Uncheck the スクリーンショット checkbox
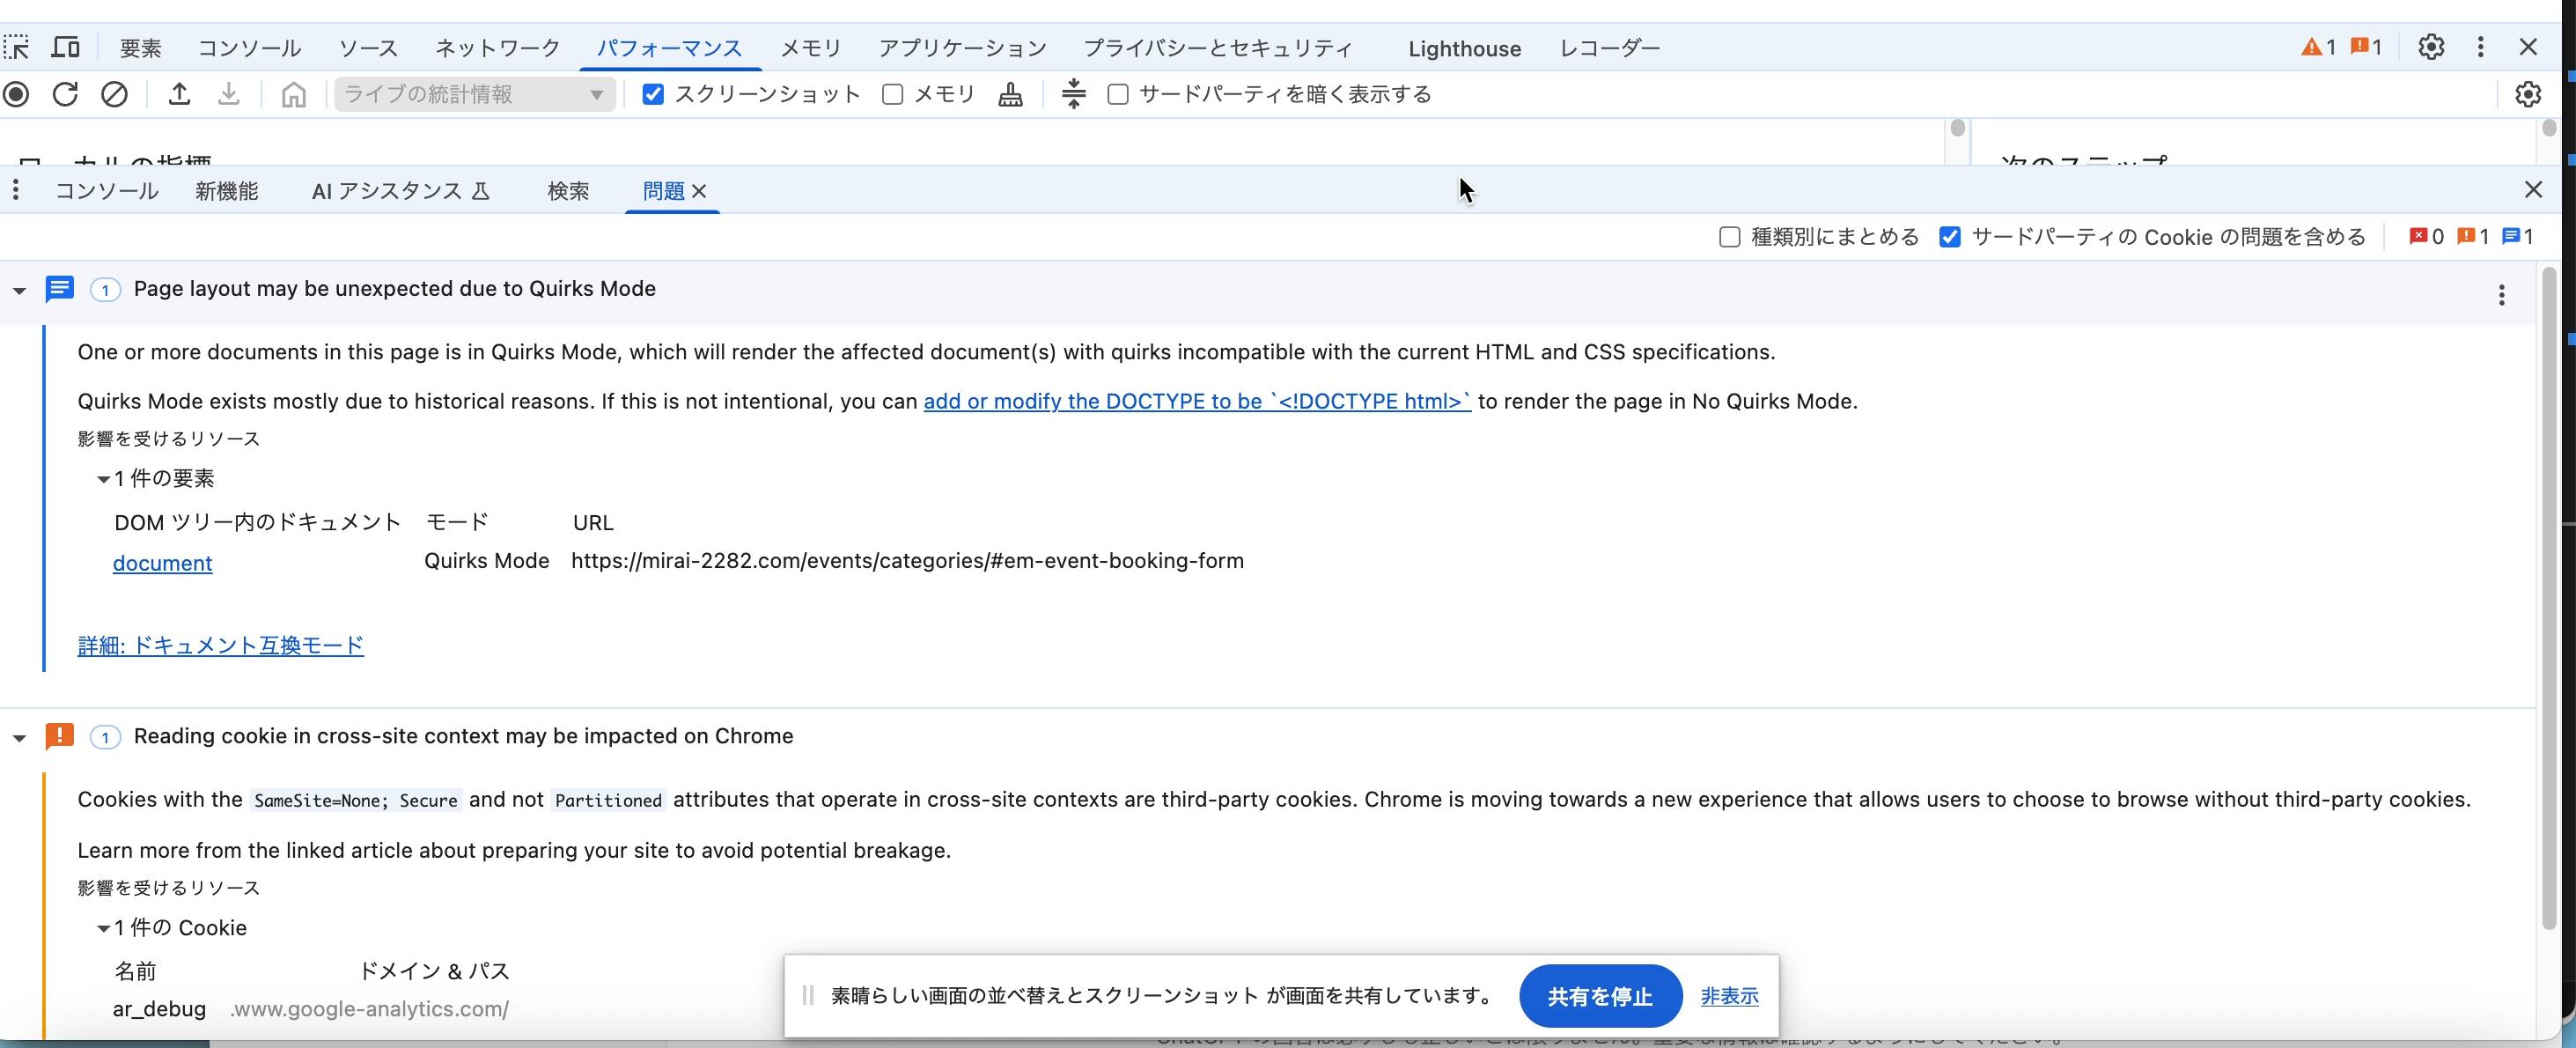This screenshot has height=1048, width=2576. 653,94
